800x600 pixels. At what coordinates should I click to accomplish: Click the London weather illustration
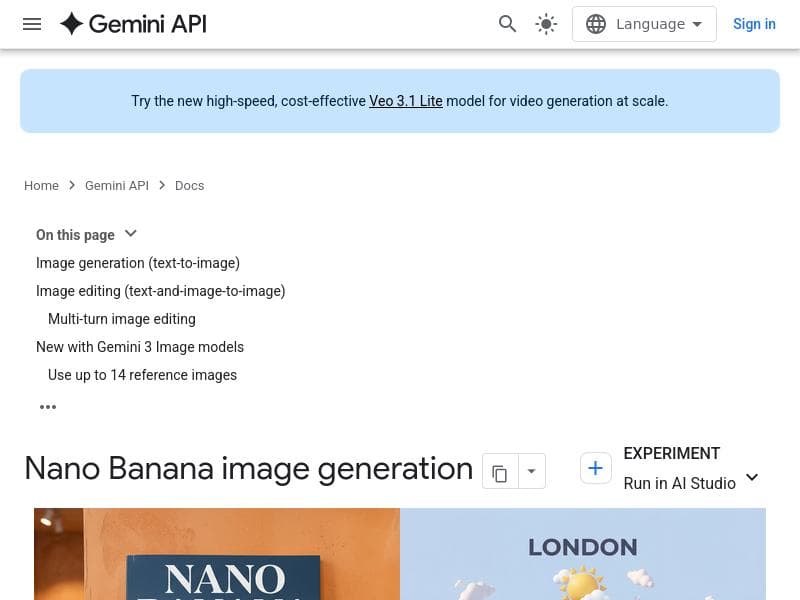[x=583, y=554]
